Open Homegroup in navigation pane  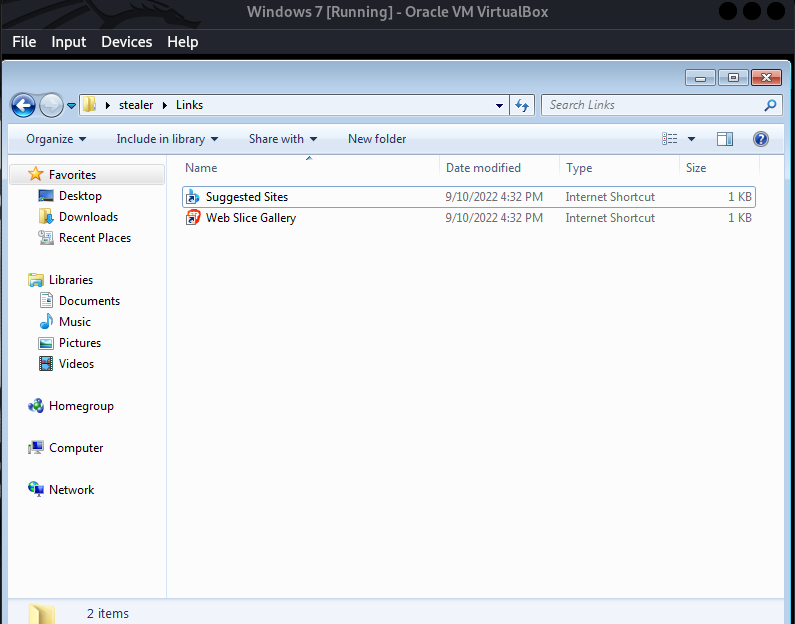(81, 406)
